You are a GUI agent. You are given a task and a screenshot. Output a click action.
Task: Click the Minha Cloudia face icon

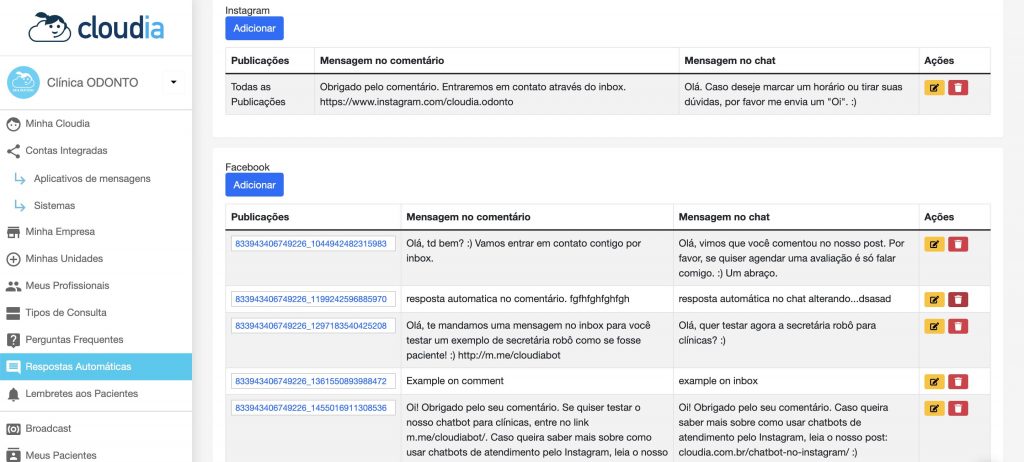tap(13, 124)
